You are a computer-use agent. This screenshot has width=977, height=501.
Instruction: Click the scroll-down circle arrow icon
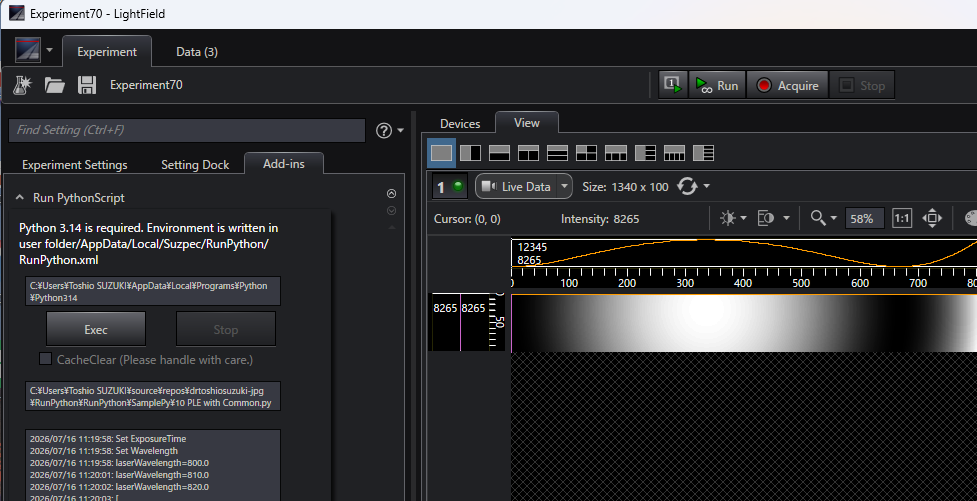pos(391,211)
